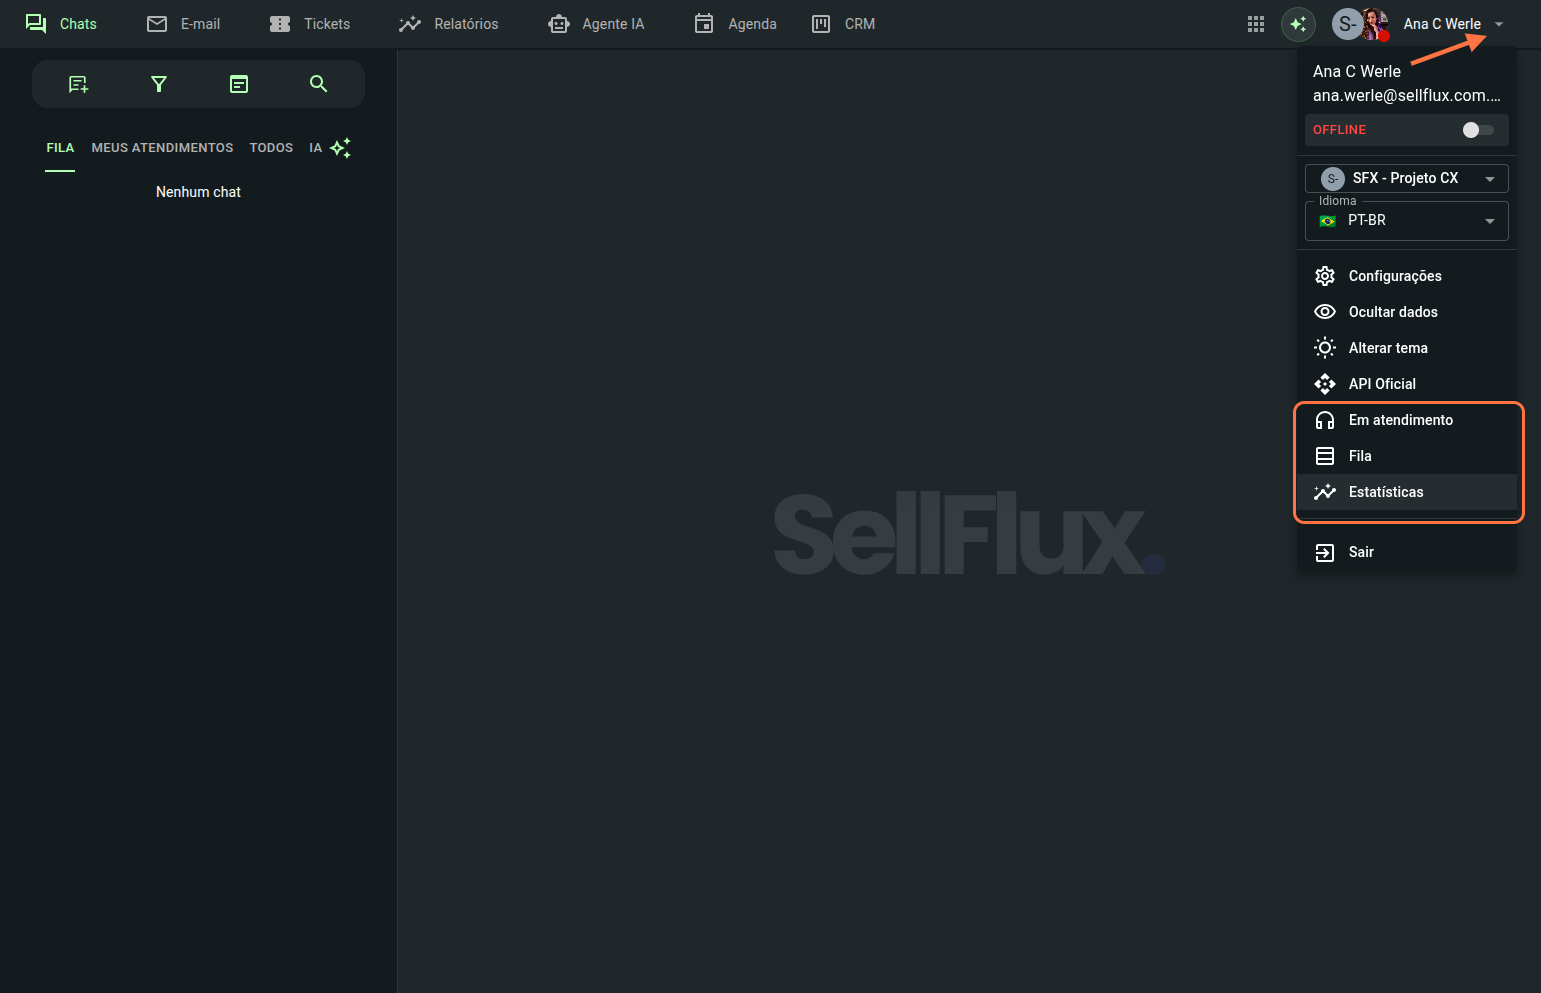Viewport: 1541px width, 993px height.
Task: Toggle Ocultar dados eye option
Action: tap(1392, 312)
